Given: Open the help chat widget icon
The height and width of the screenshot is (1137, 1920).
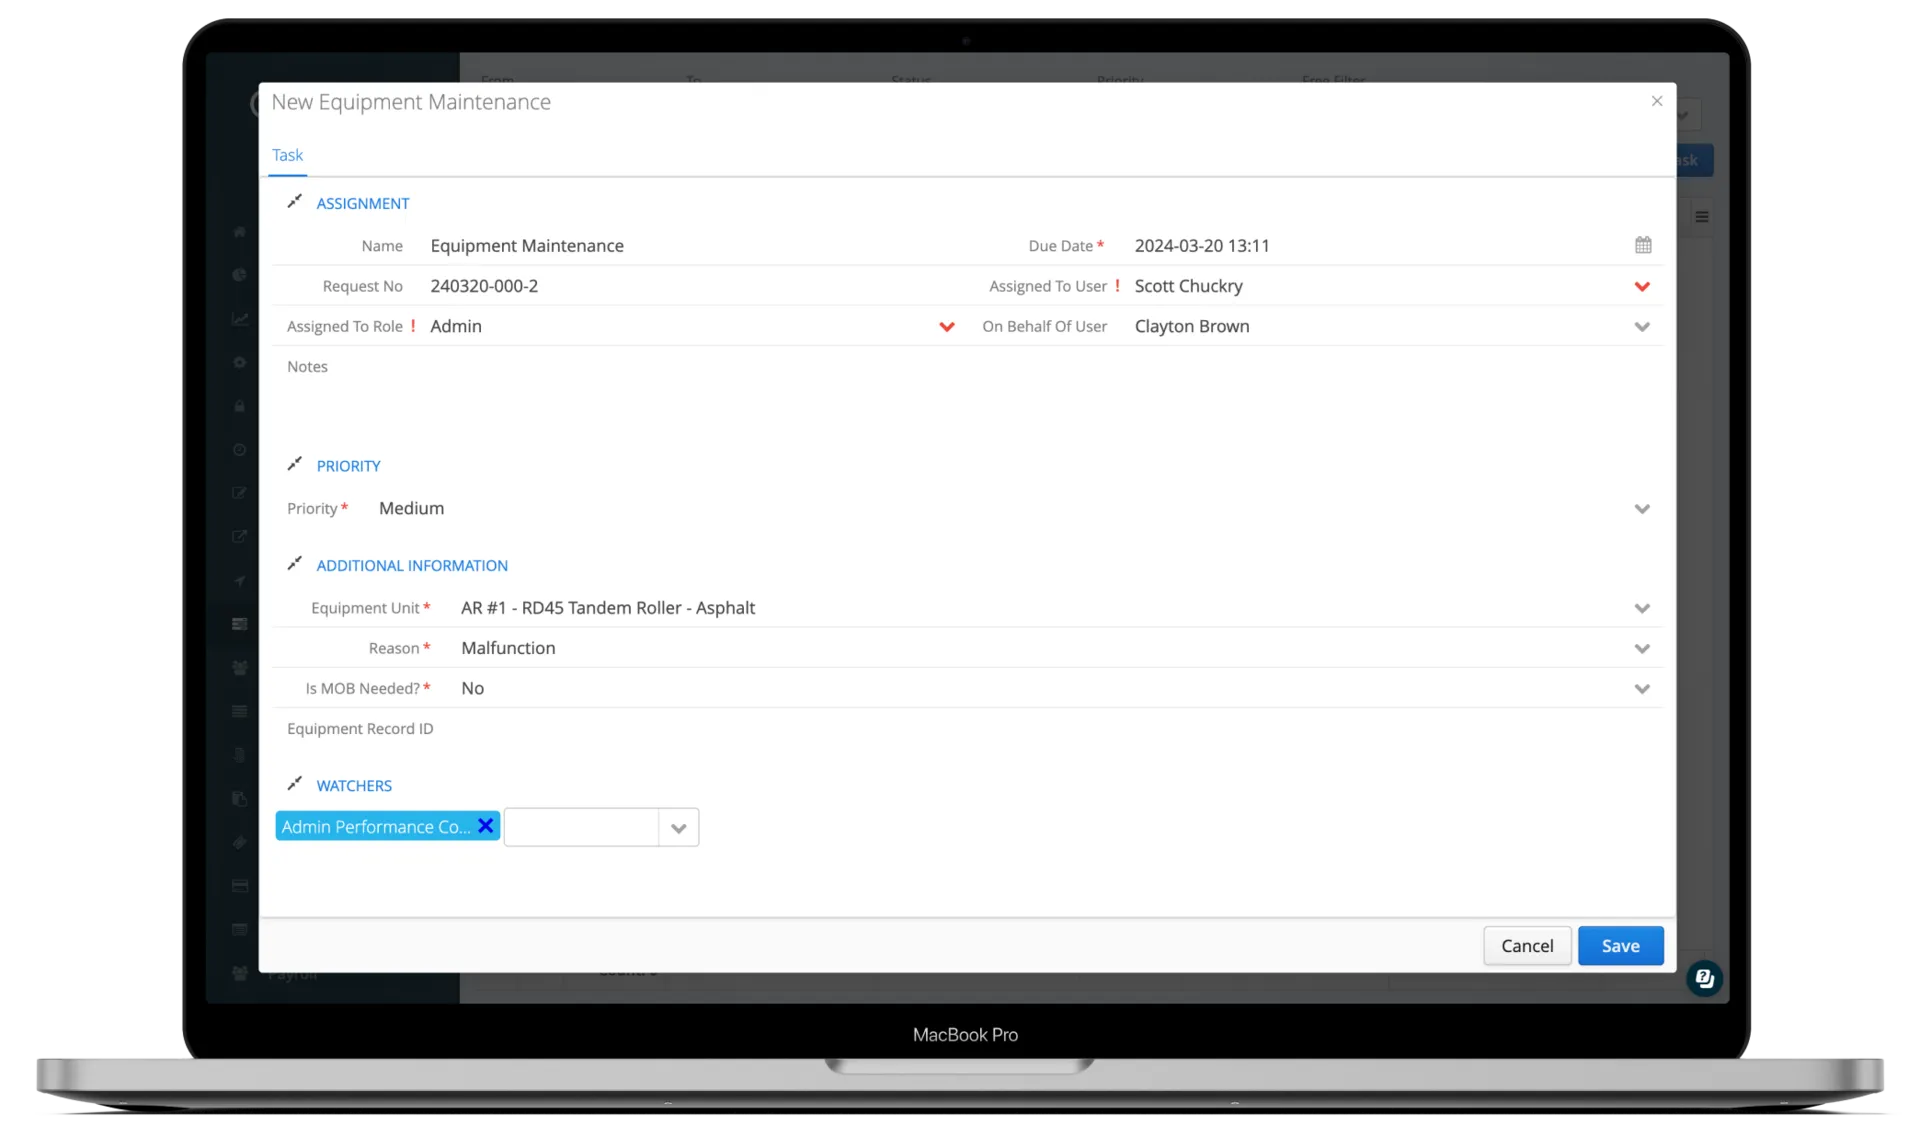Looking at the screenshot, I should tap(1704, 978).
